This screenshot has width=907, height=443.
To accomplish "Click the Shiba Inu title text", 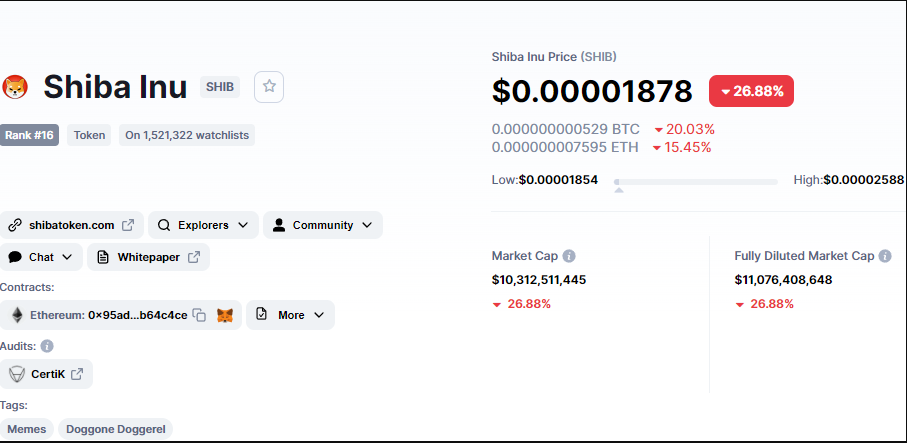I will tap(115, 87).
